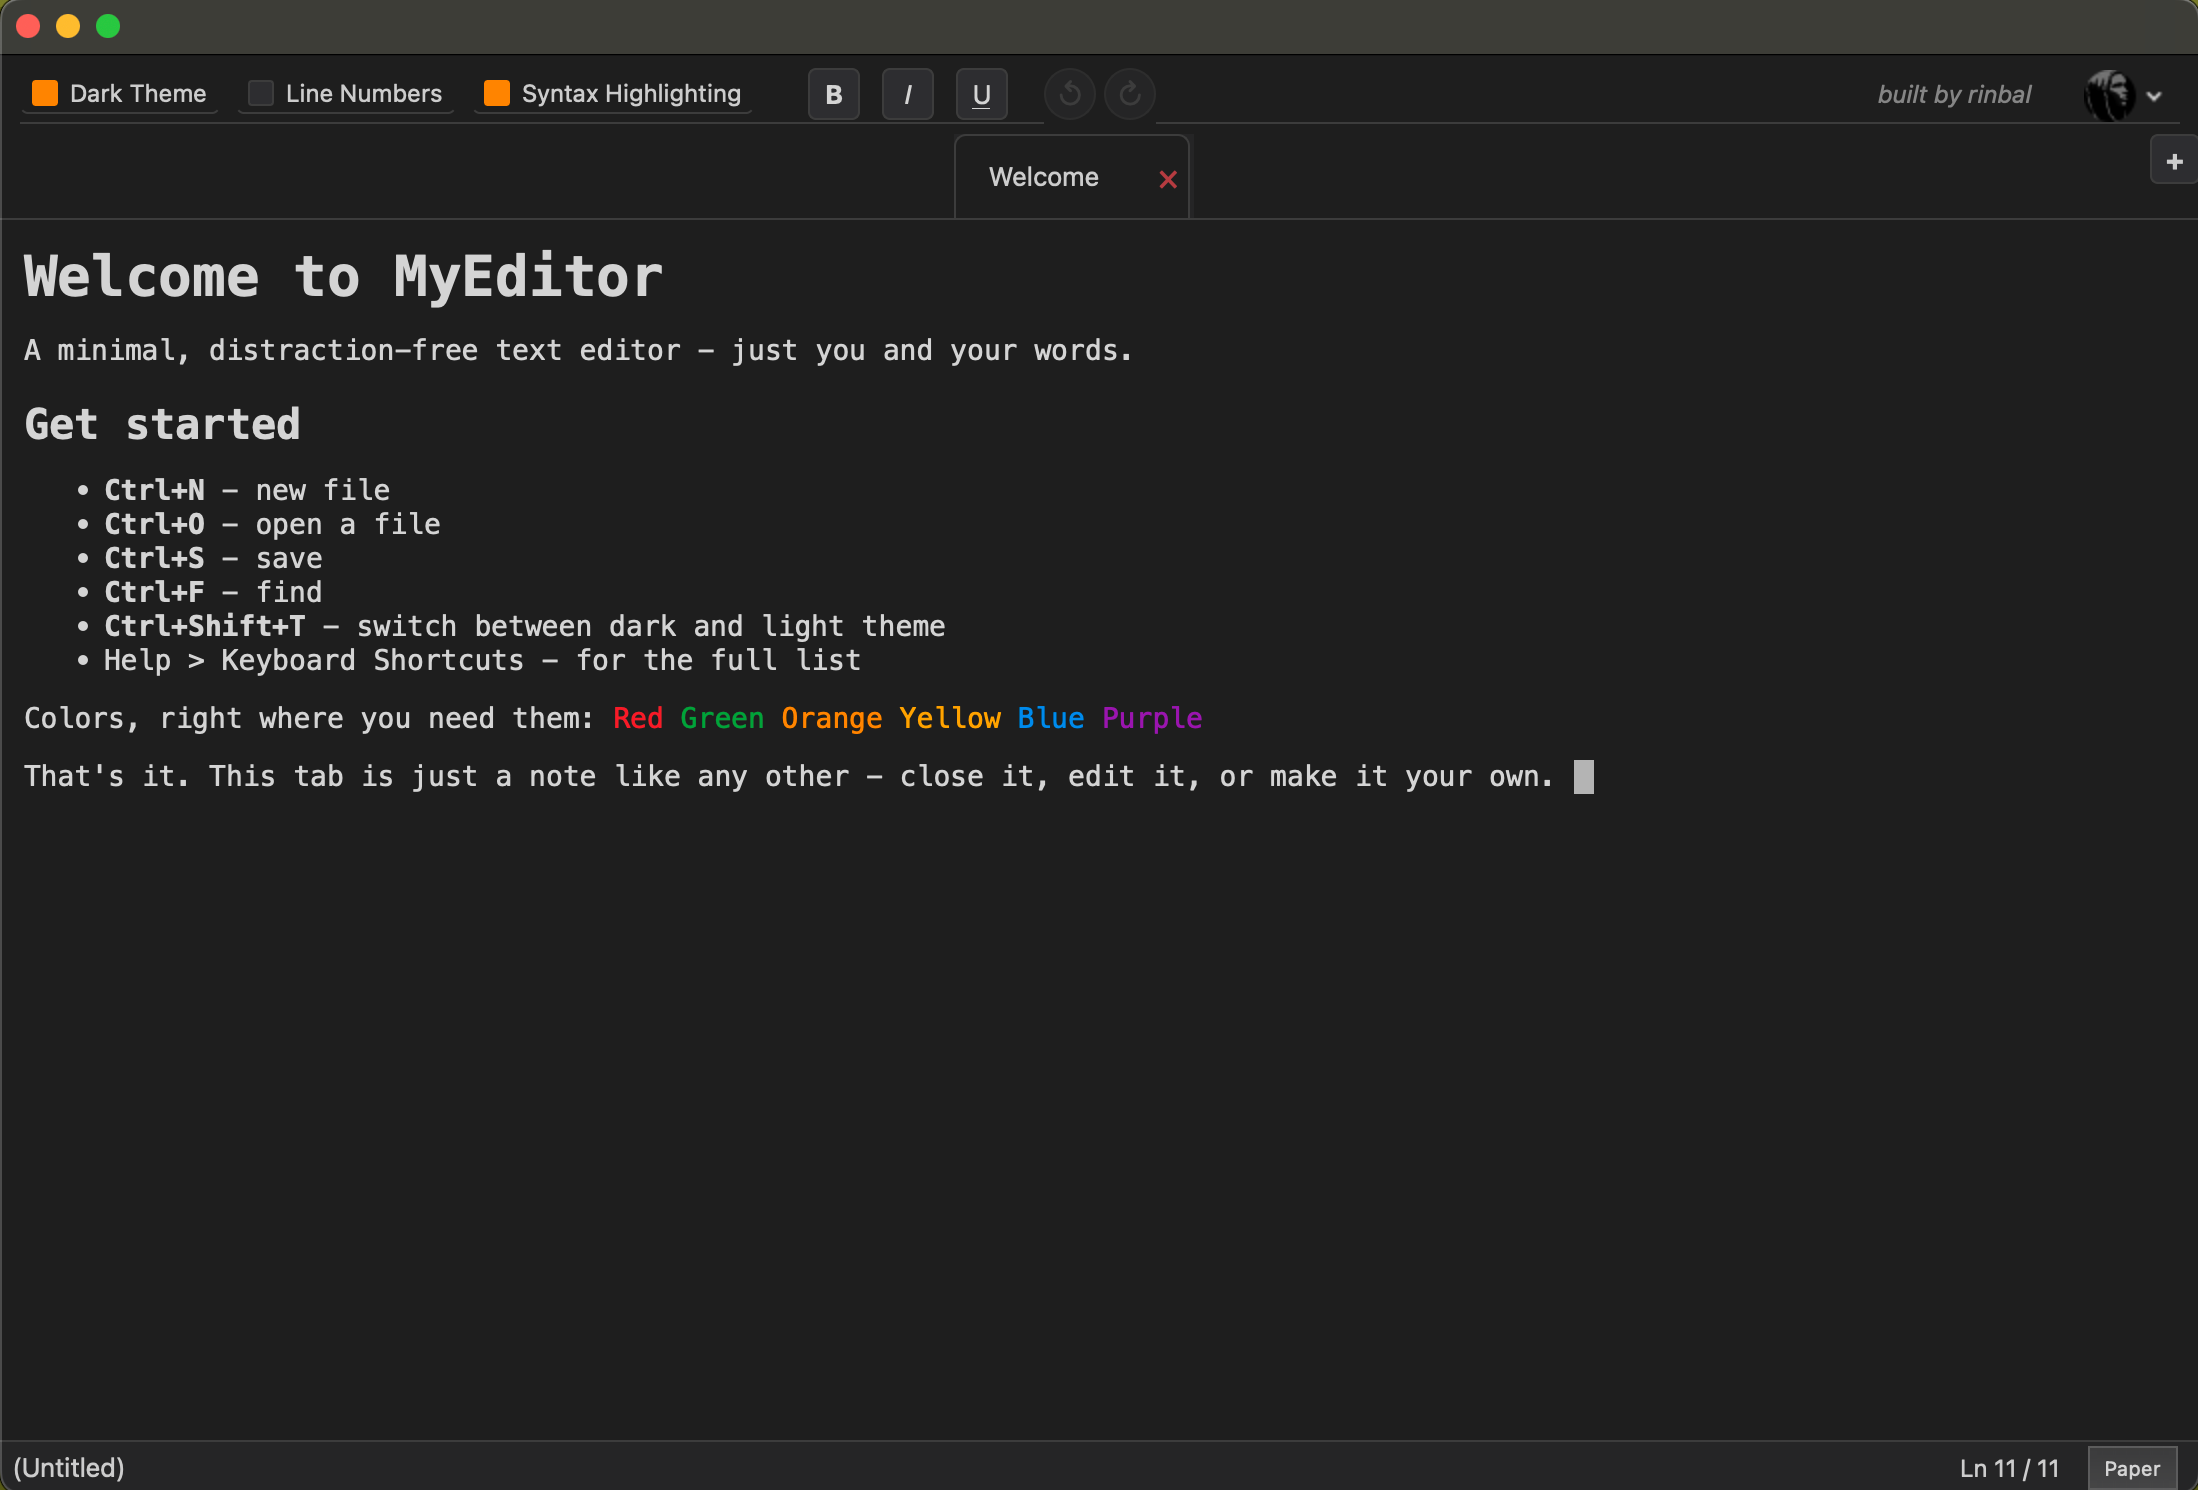The width and height of the screenshot is (2198, 1490).
Task: Click the 'built by rinbal' credit
Action: [1954, 94]
